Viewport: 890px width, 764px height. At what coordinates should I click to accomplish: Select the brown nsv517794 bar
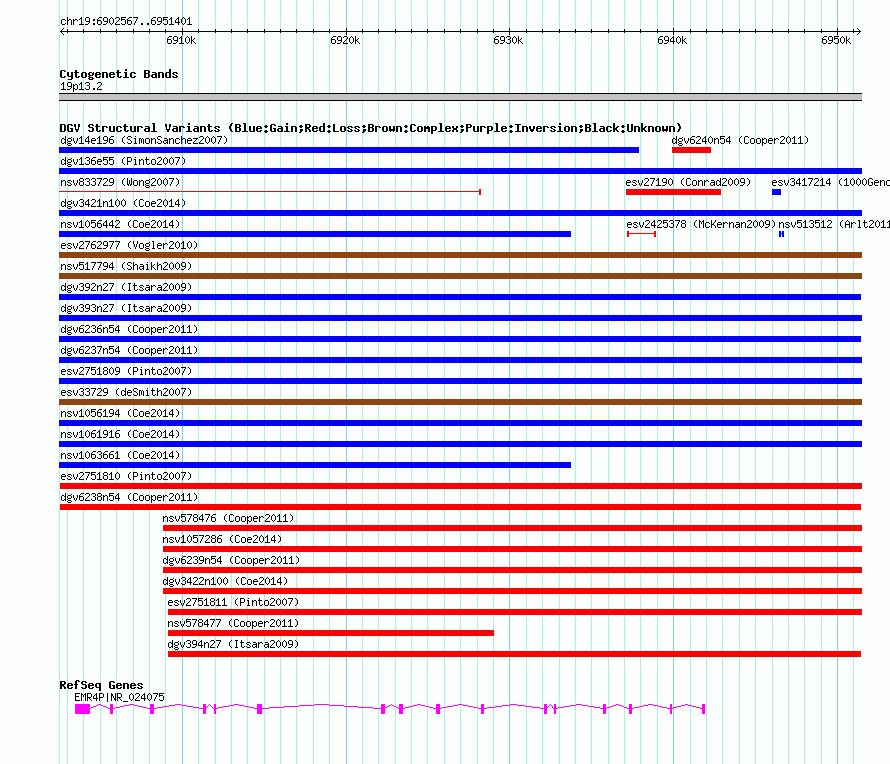click(460, 276)
